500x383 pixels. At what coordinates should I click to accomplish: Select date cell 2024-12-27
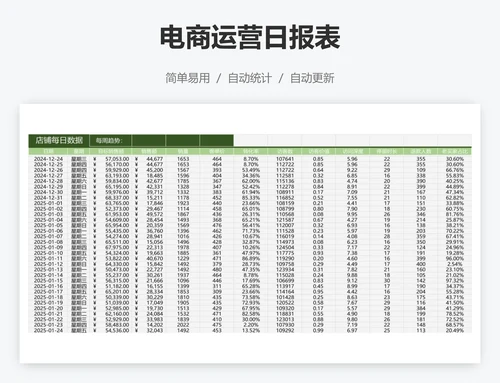(49, 176)
